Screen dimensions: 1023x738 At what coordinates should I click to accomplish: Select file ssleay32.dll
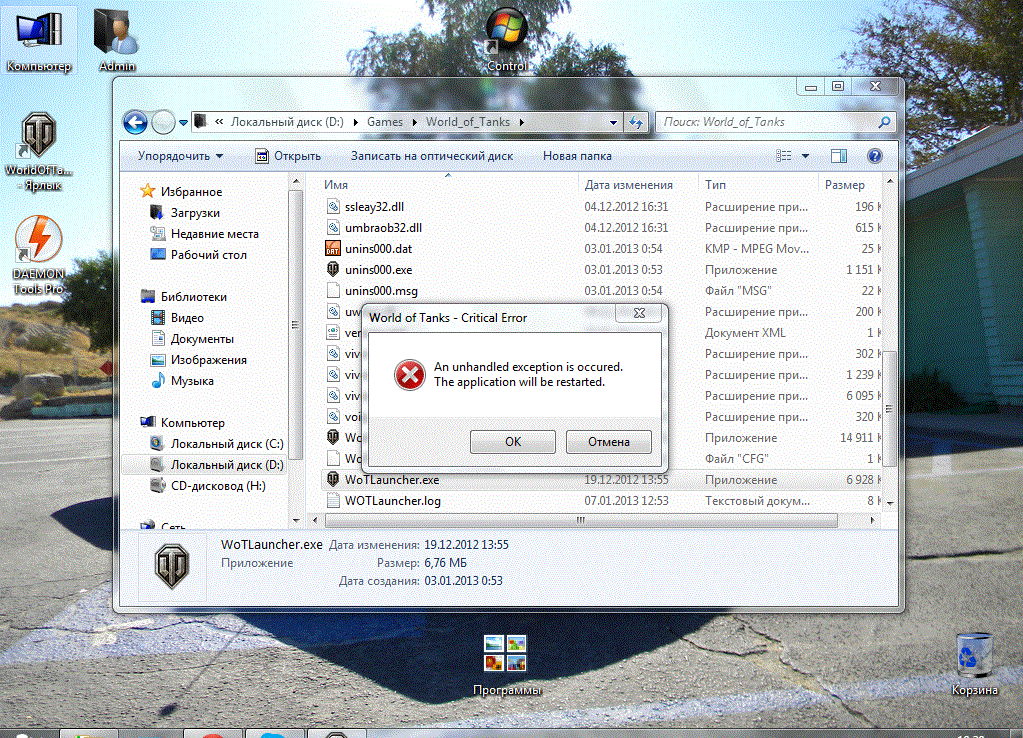click(374, 207)
